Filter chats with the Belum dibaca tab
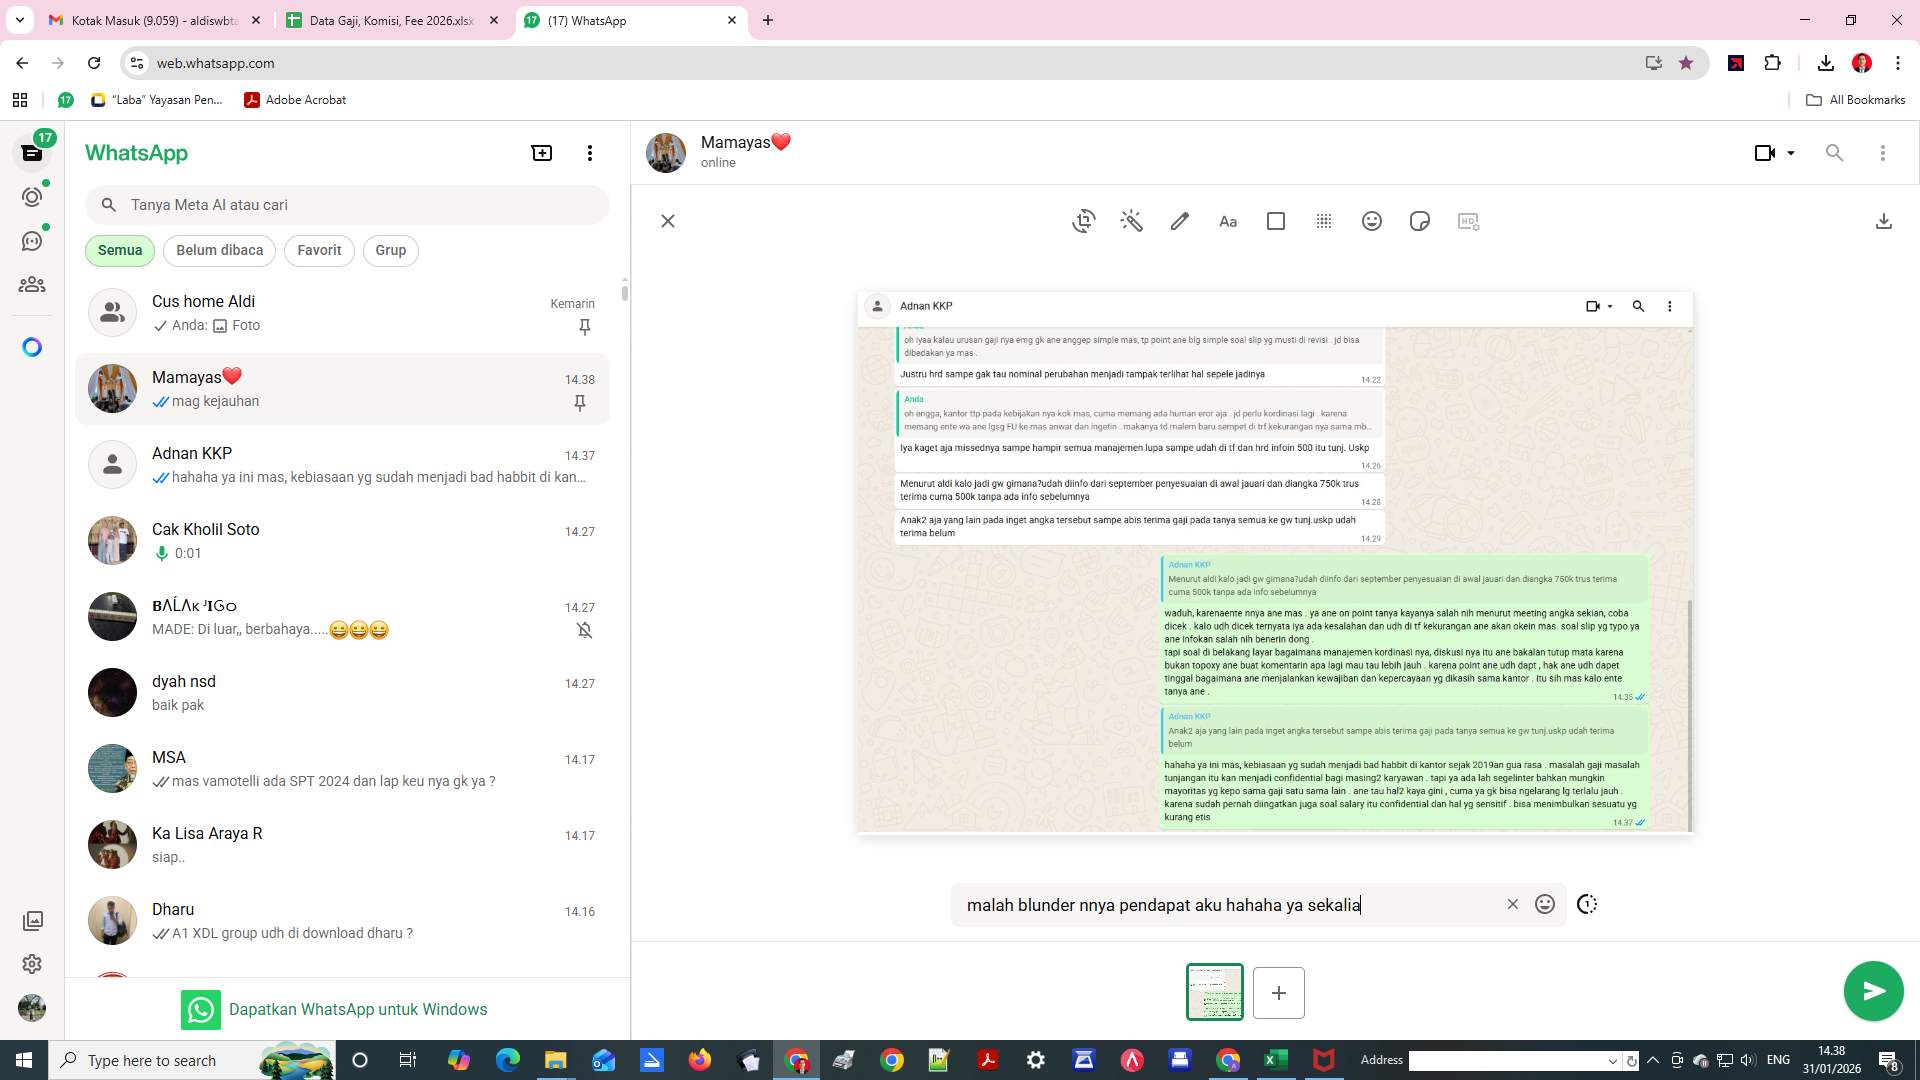This screenshot has height=1080, width=1920. pyautogui.click(x=219, y=250)
